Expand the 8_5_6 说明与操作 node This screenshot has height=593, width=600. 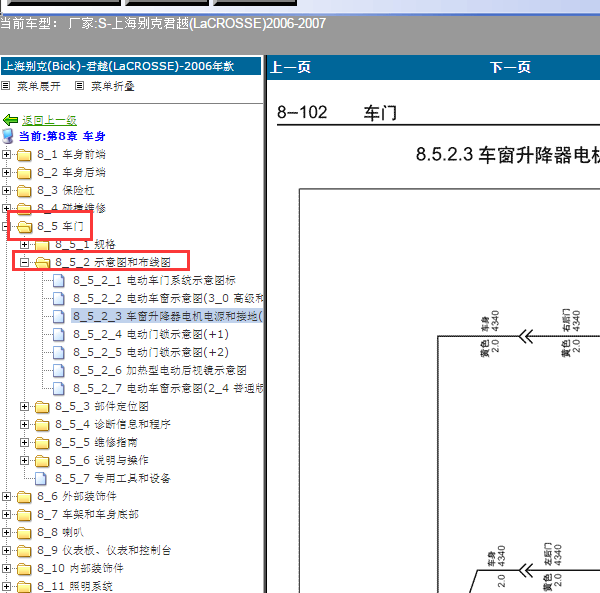tap(24, 460)
